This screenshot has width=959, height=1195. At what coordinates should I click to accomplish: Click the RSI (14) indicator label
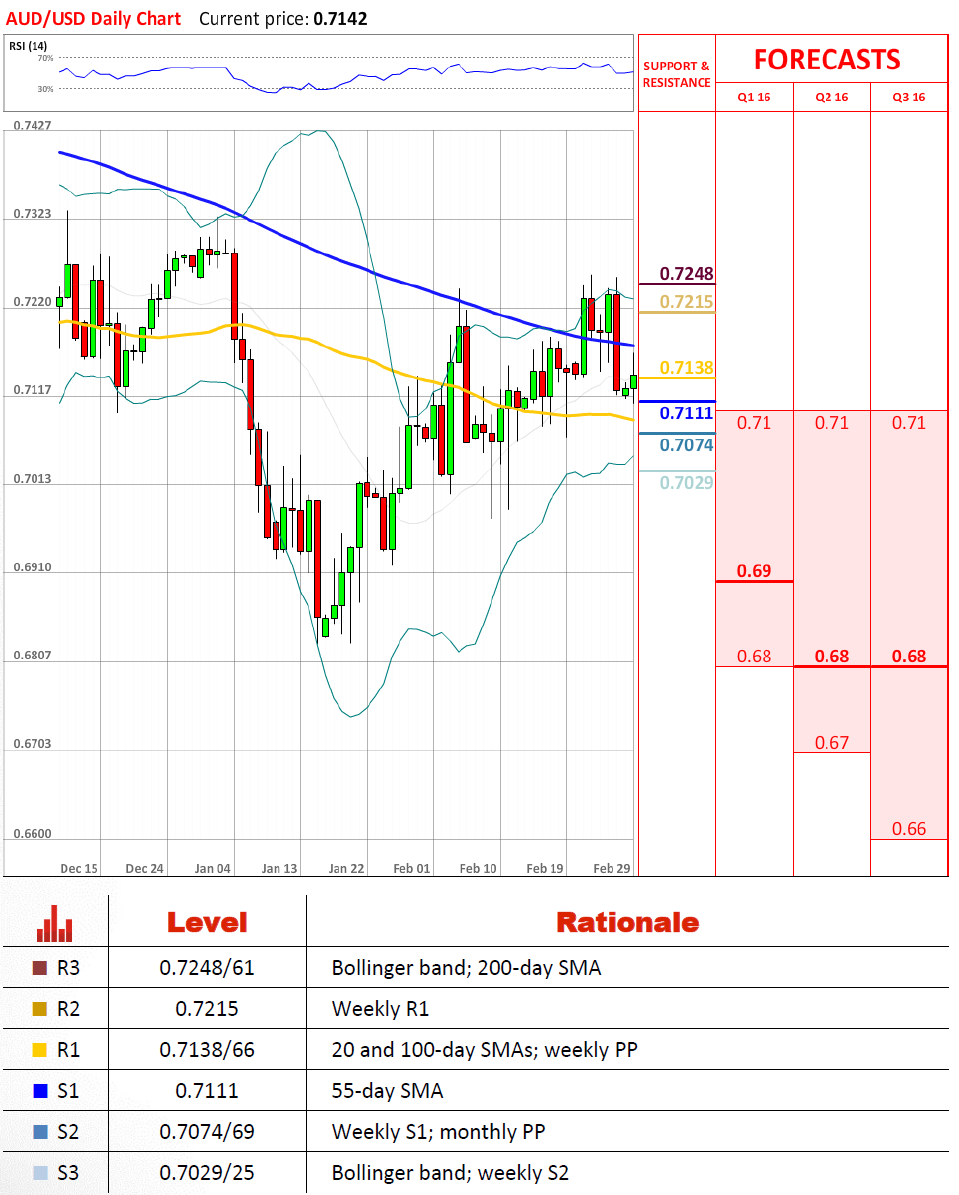pyautogui.click(x=28, y=46)
